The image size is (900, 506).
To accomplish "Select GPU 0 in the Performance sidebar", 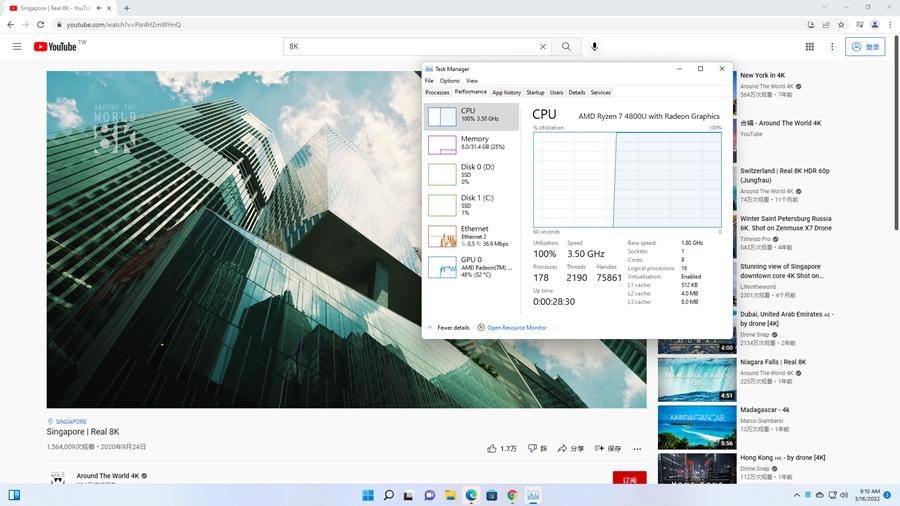I will point(471,266).
